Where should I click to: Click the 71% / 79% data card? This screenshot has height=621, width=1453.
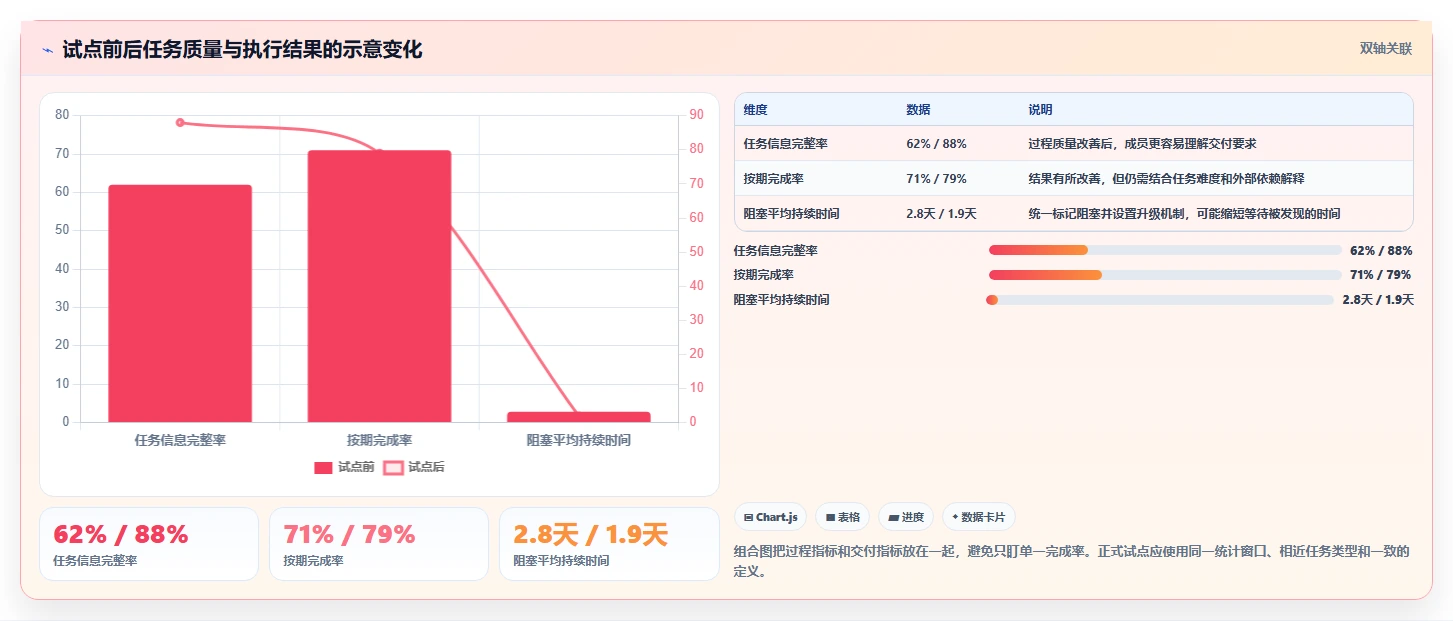[379, 544]
